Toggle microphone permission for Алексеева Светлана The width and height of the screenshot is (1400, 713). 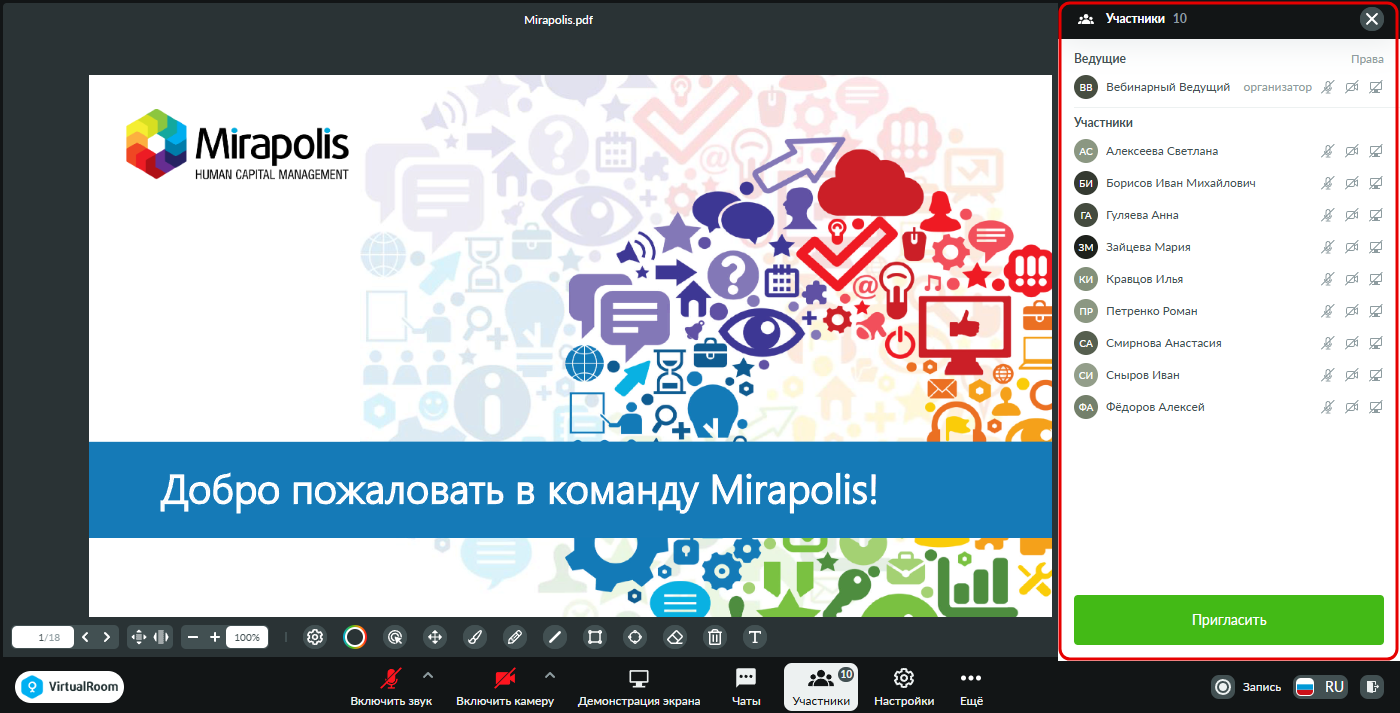click(x=1327, y=151)
